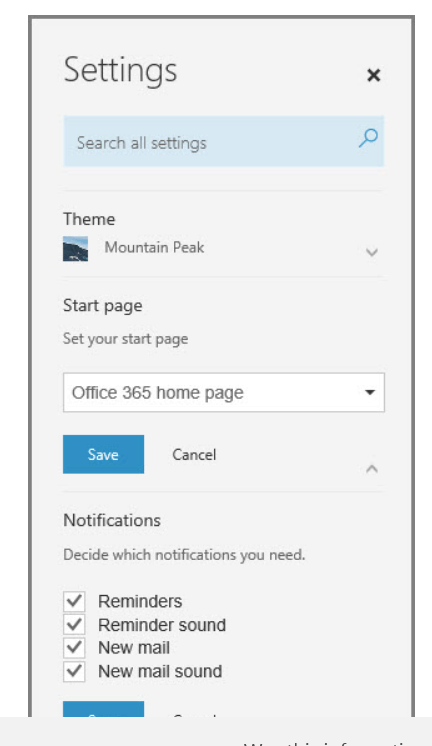Disable the Reminder sound checkbox

click(x=74, y=625)
